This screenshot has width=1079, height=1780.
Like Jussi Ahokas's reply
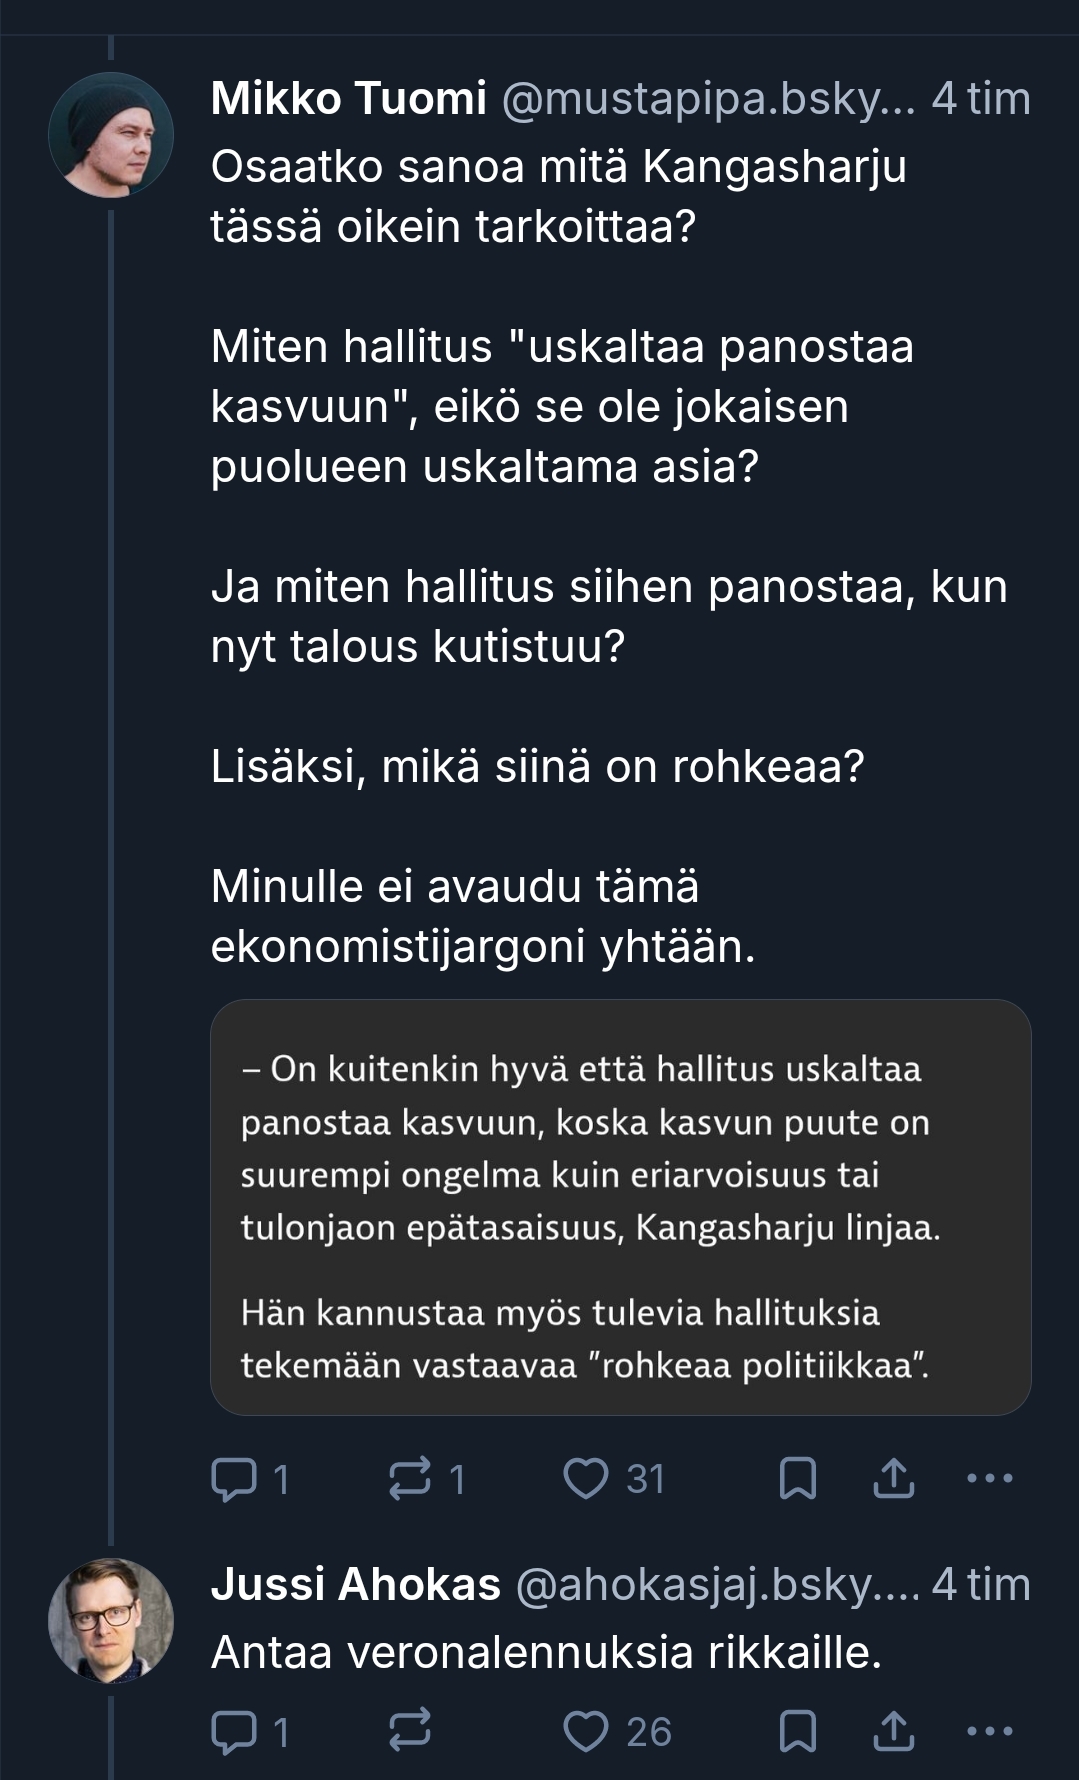pos(586,1732)
